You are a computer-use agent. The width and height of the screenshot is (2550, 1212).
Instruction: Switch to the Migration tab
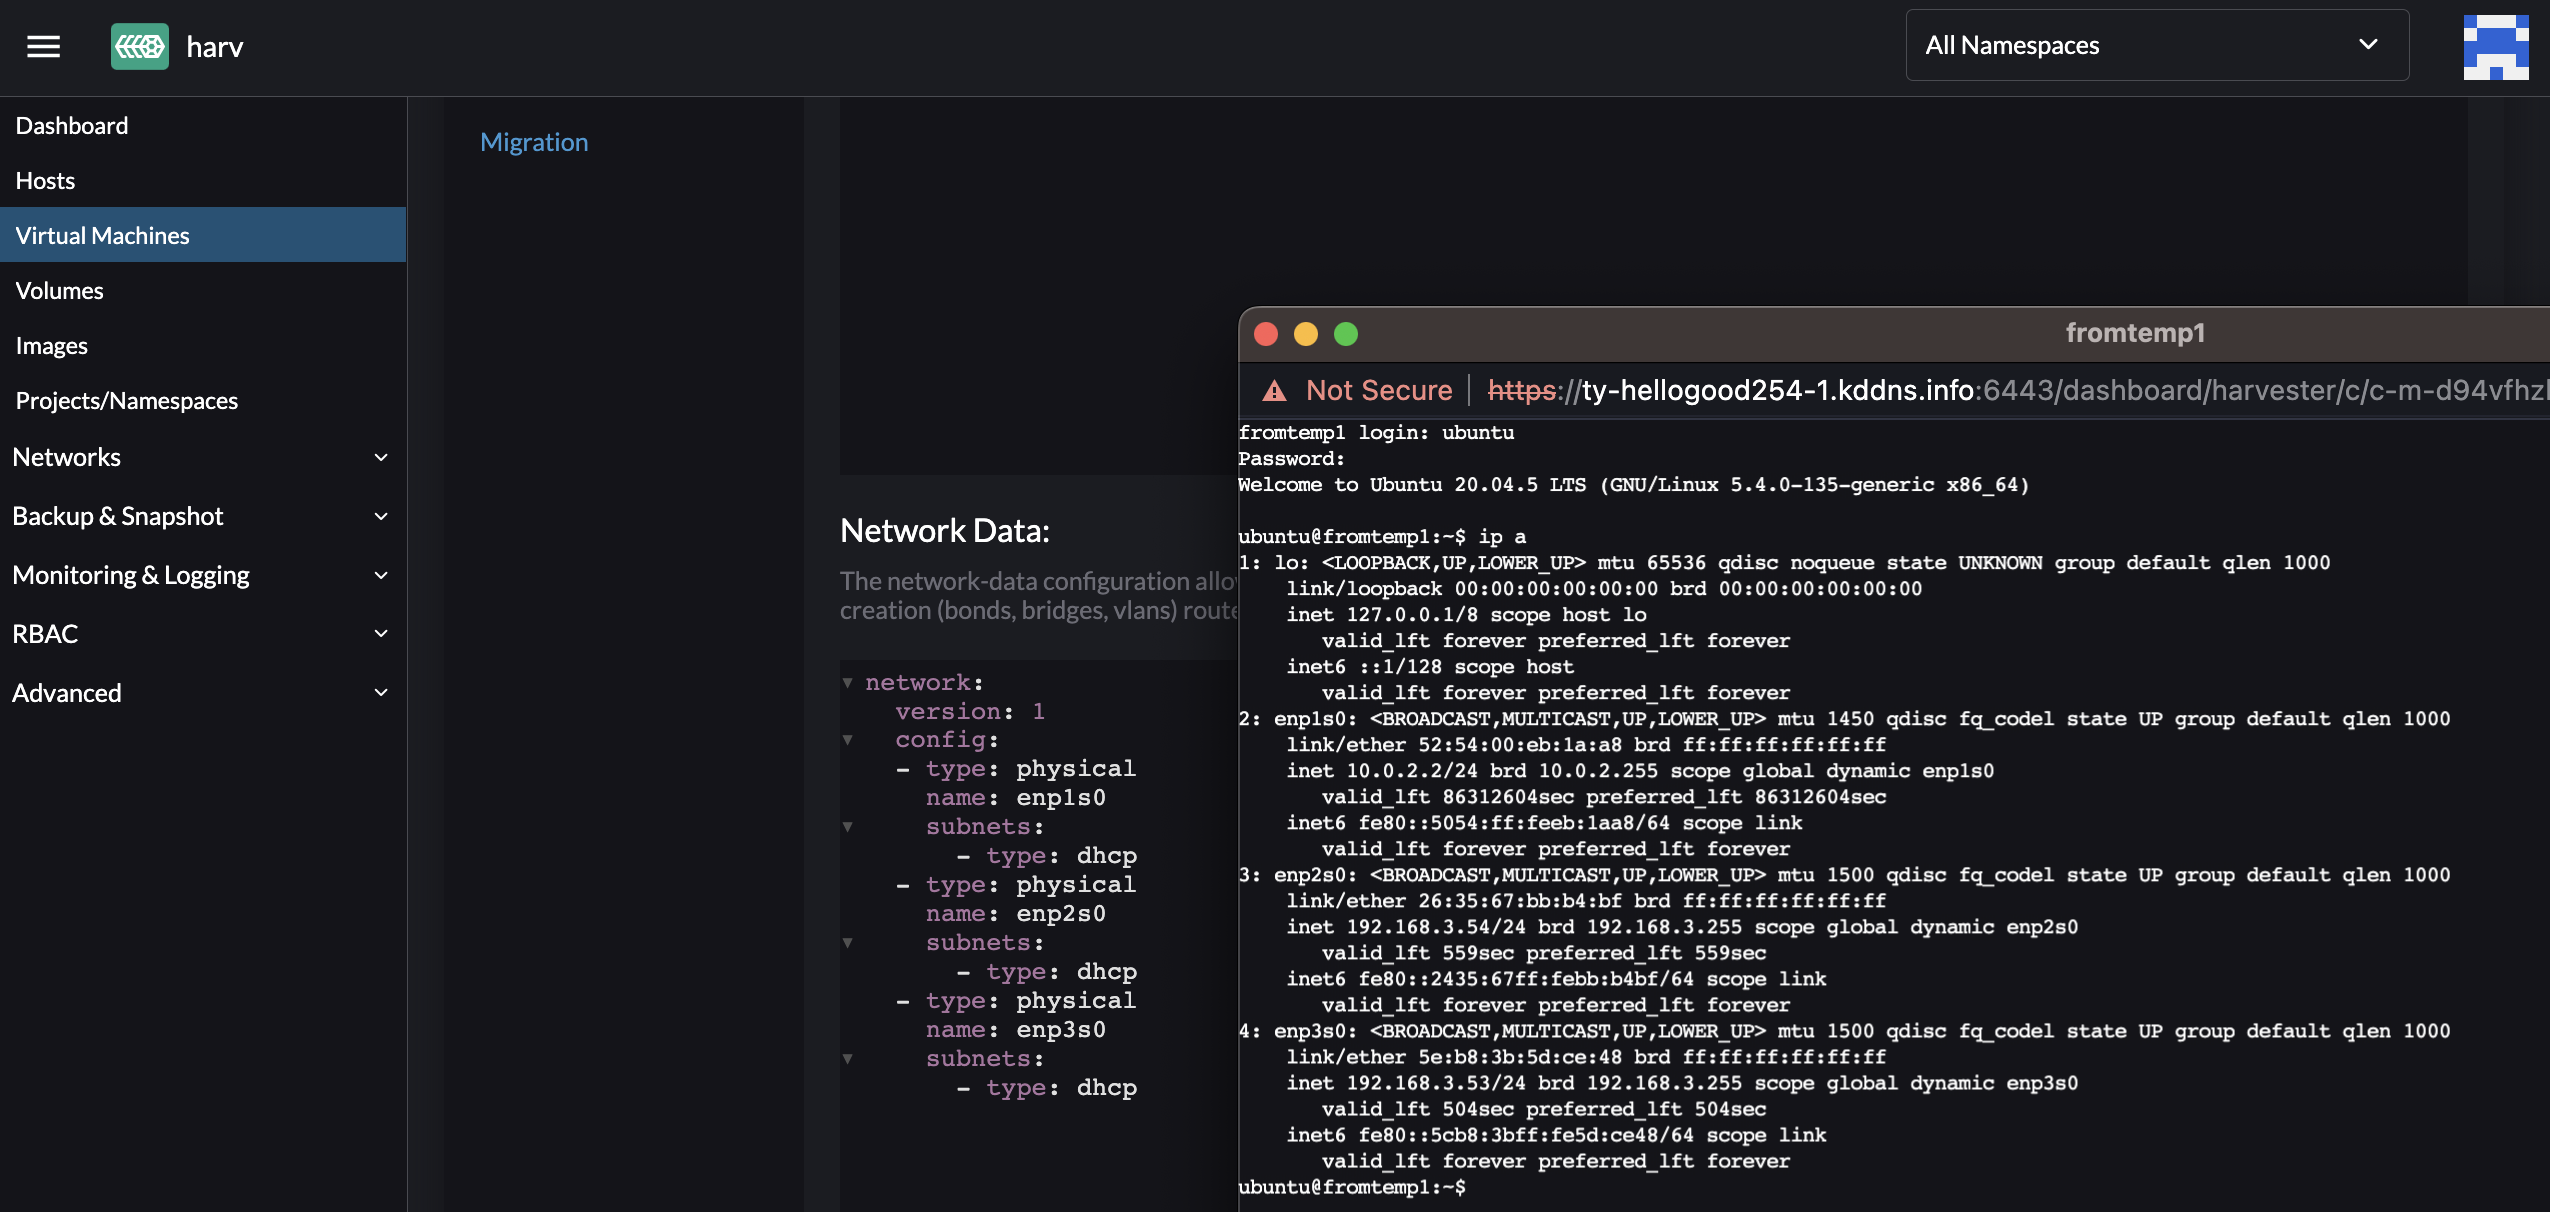534,141
